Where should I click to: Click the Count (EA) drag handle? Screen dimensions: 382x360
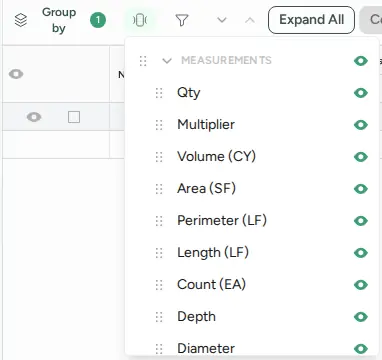159,285
